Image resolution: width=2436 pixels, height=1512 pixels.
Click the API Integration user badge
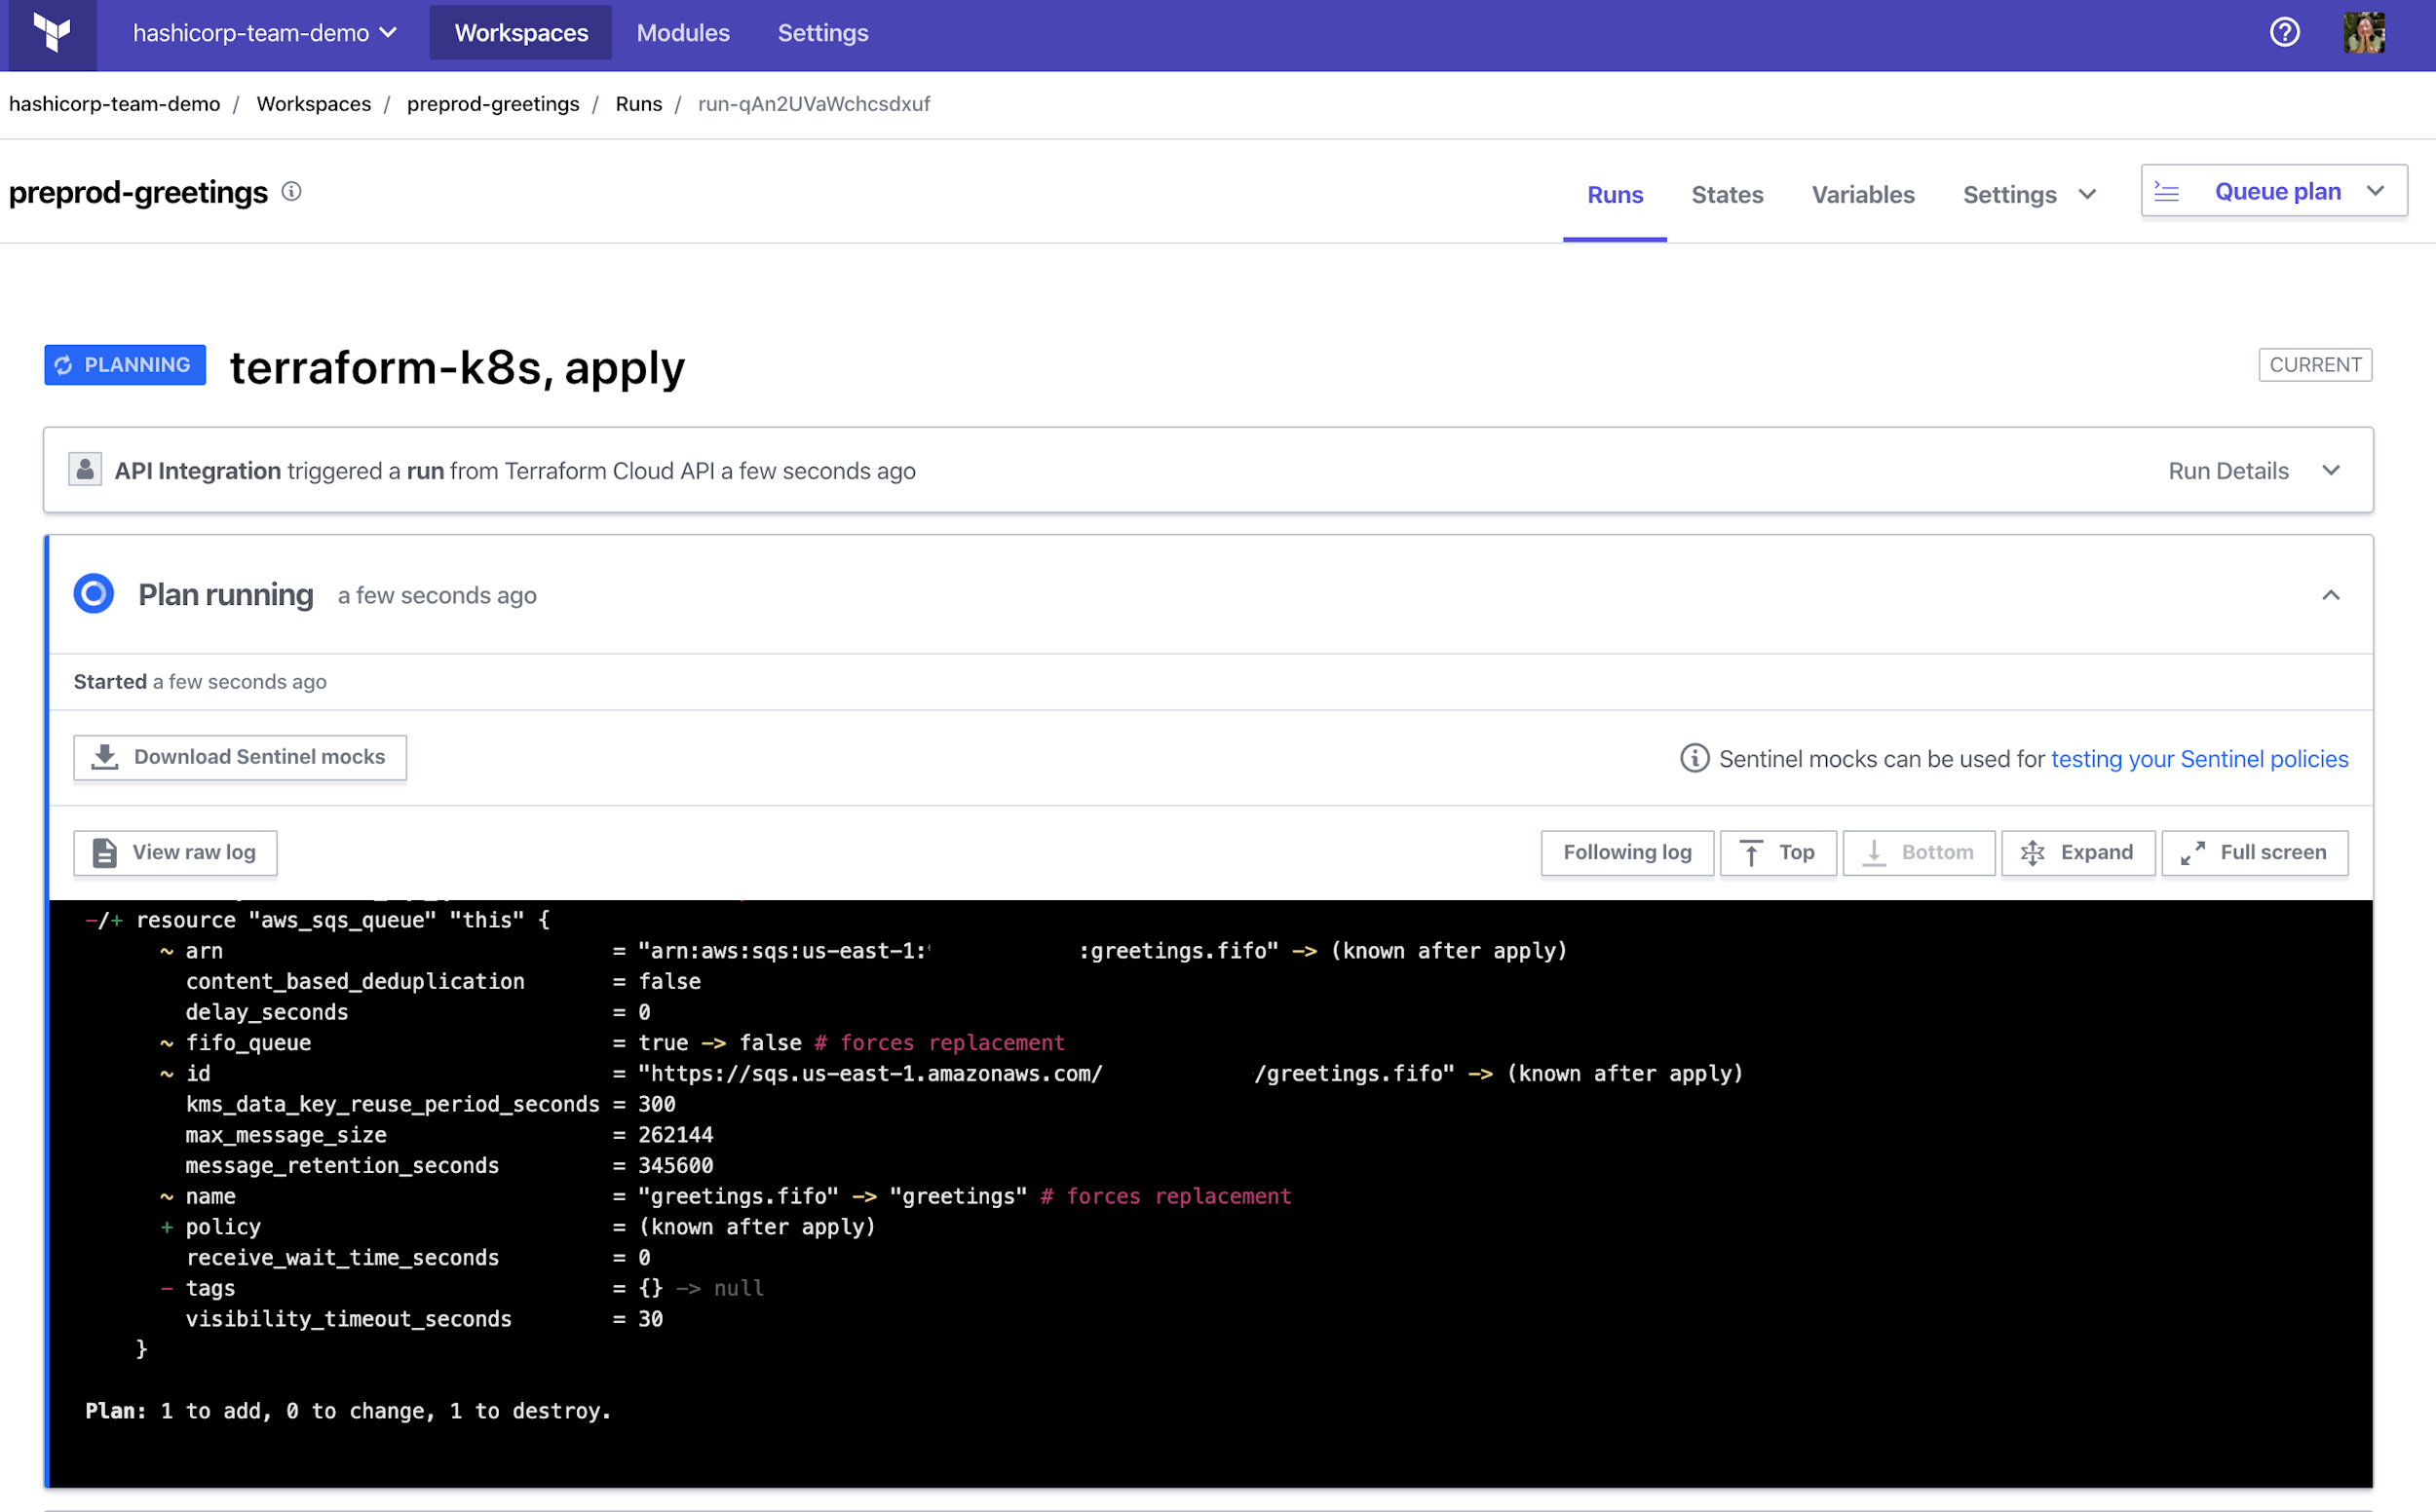pyautogui.click(x=85, y=469)
